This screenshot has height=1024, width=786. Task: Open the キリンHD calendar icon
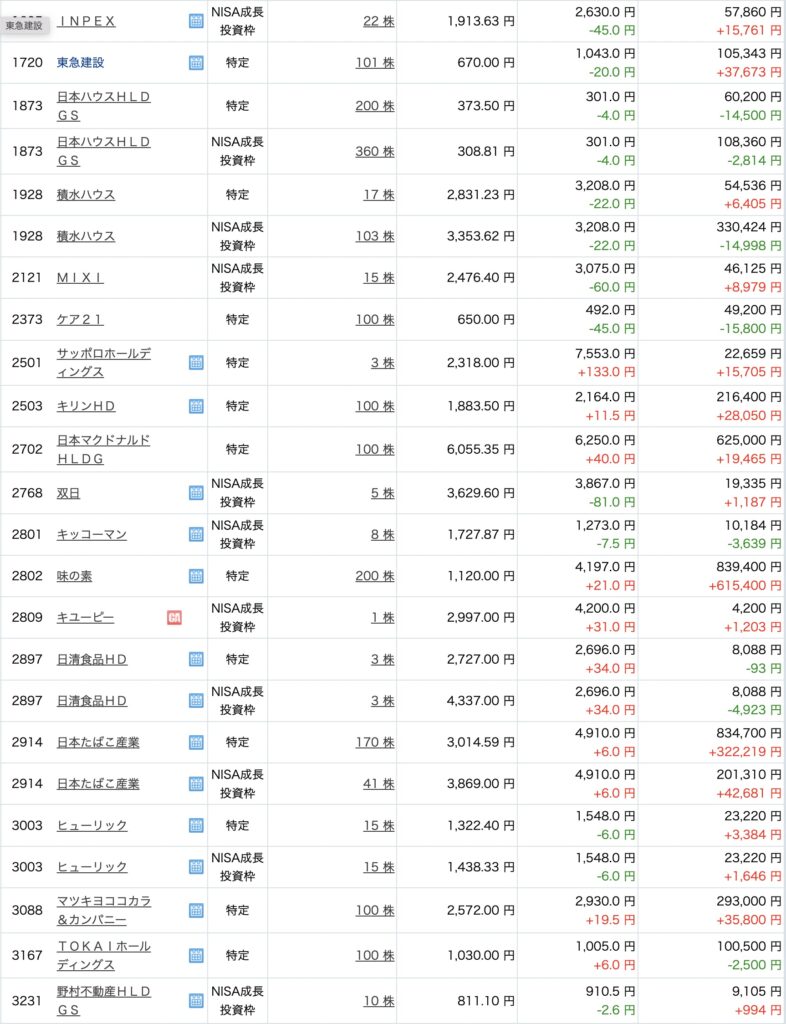click(195, 407)
